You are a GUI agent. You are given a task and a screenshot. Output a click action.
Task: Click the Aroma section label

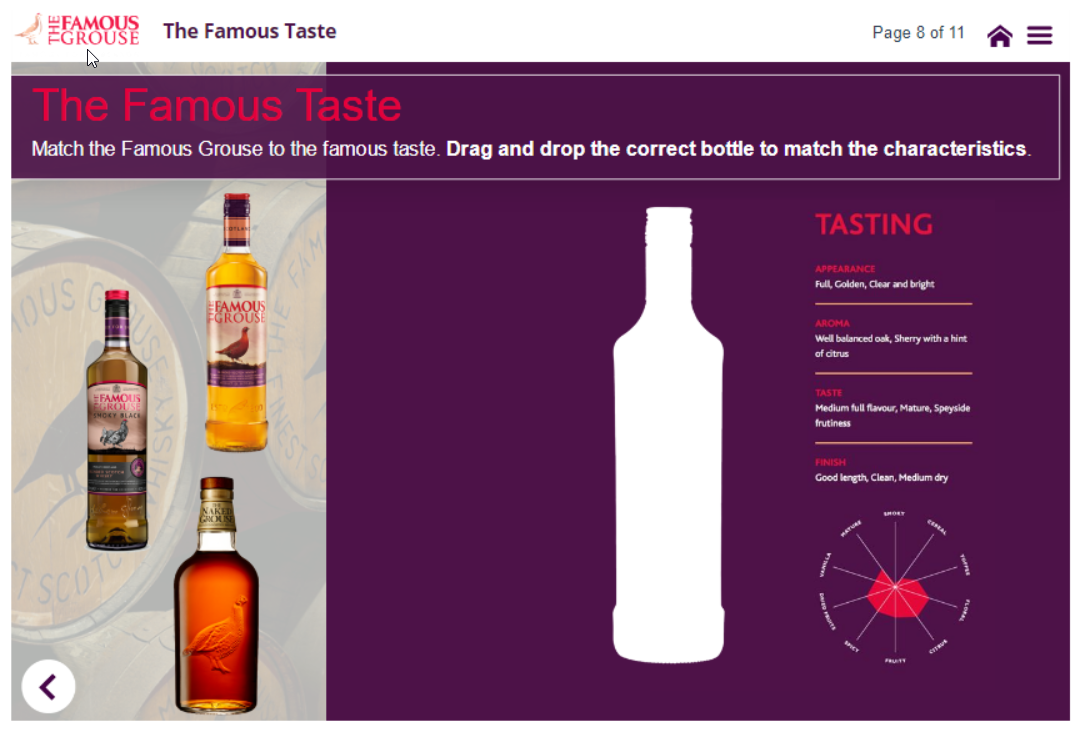(832, 323)
